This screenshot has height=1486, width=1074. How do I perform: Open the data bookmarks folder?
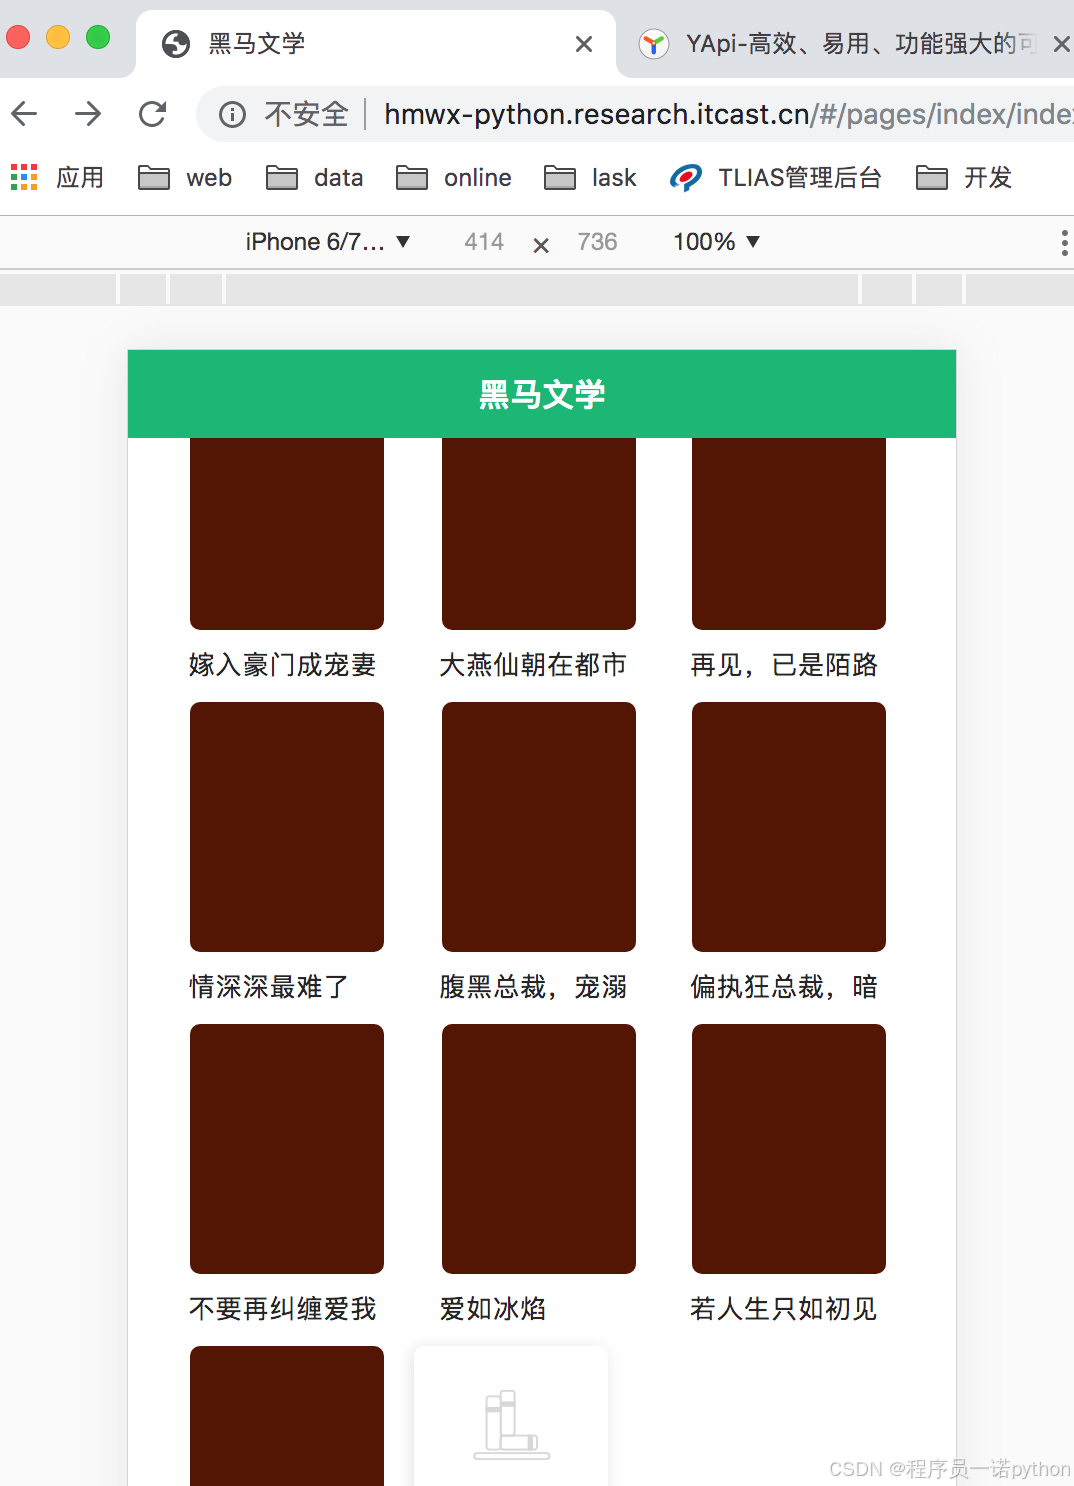314,178
